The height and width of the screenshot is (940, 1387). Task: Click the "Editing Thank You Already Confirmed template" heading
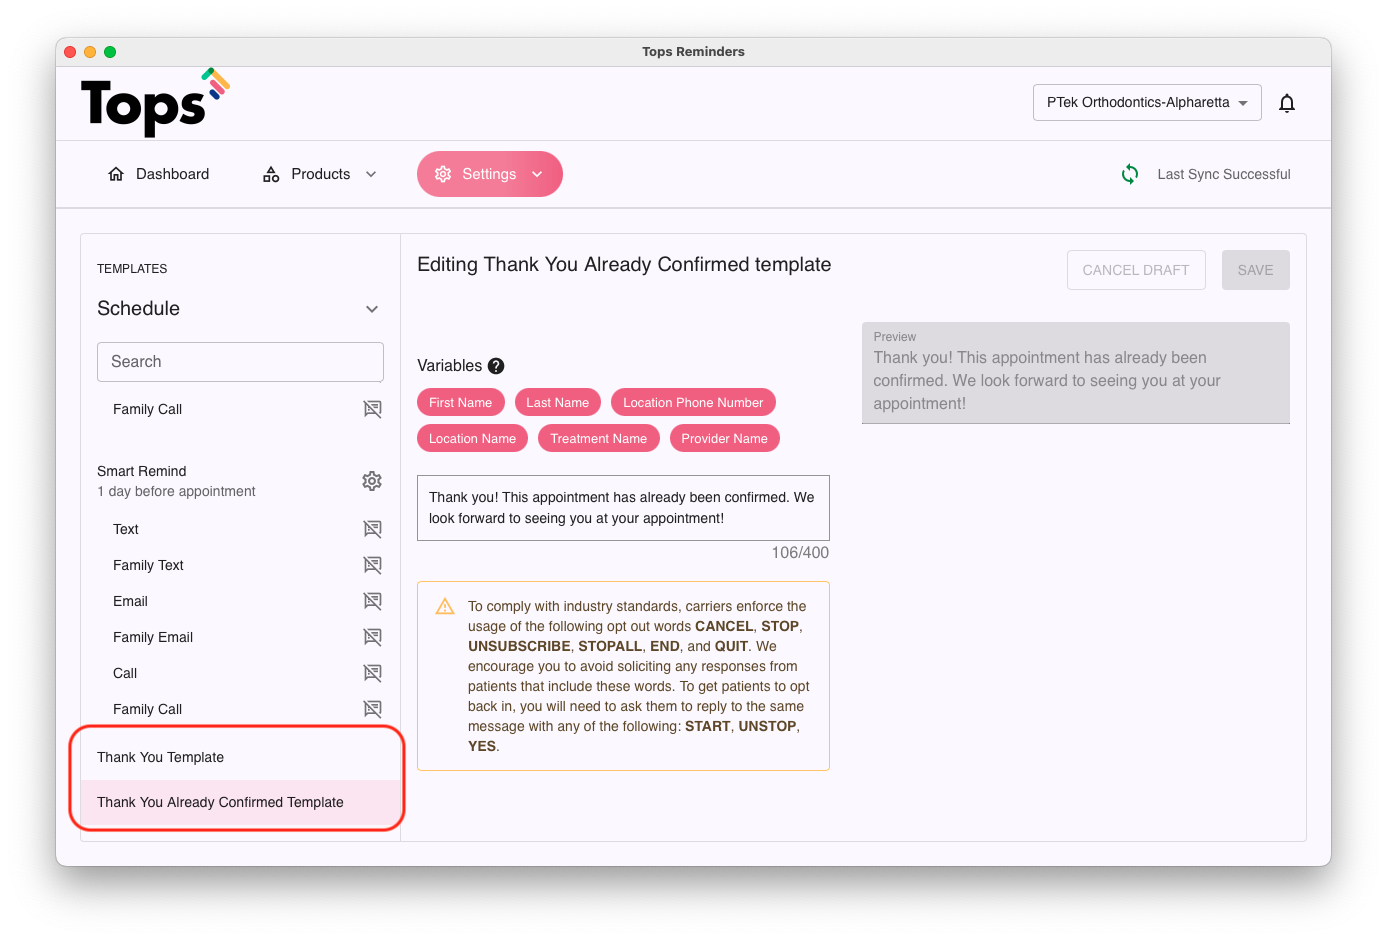tap(624, 264)
